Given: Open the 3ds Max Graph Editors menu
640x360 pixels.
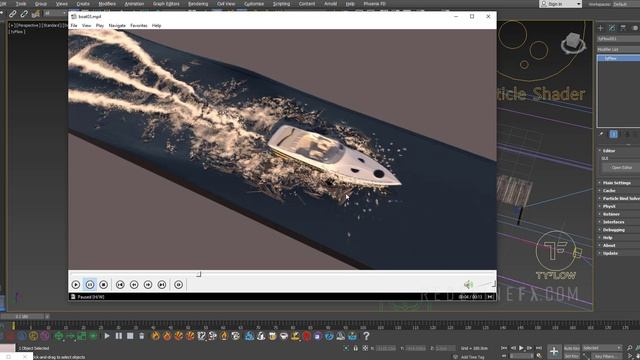Looking at the screenshot, I should (166, 4).
